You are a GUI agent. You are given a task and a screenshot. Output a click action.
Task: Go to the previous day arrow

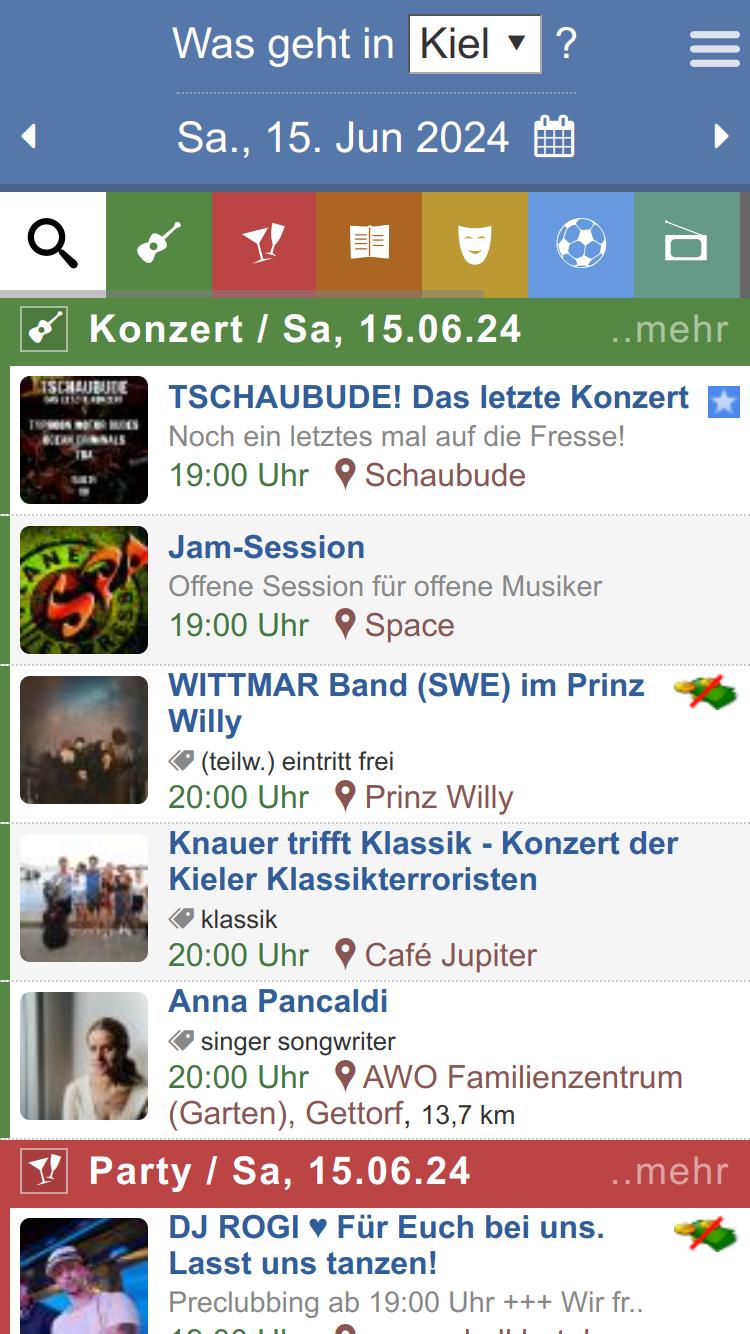29,137
